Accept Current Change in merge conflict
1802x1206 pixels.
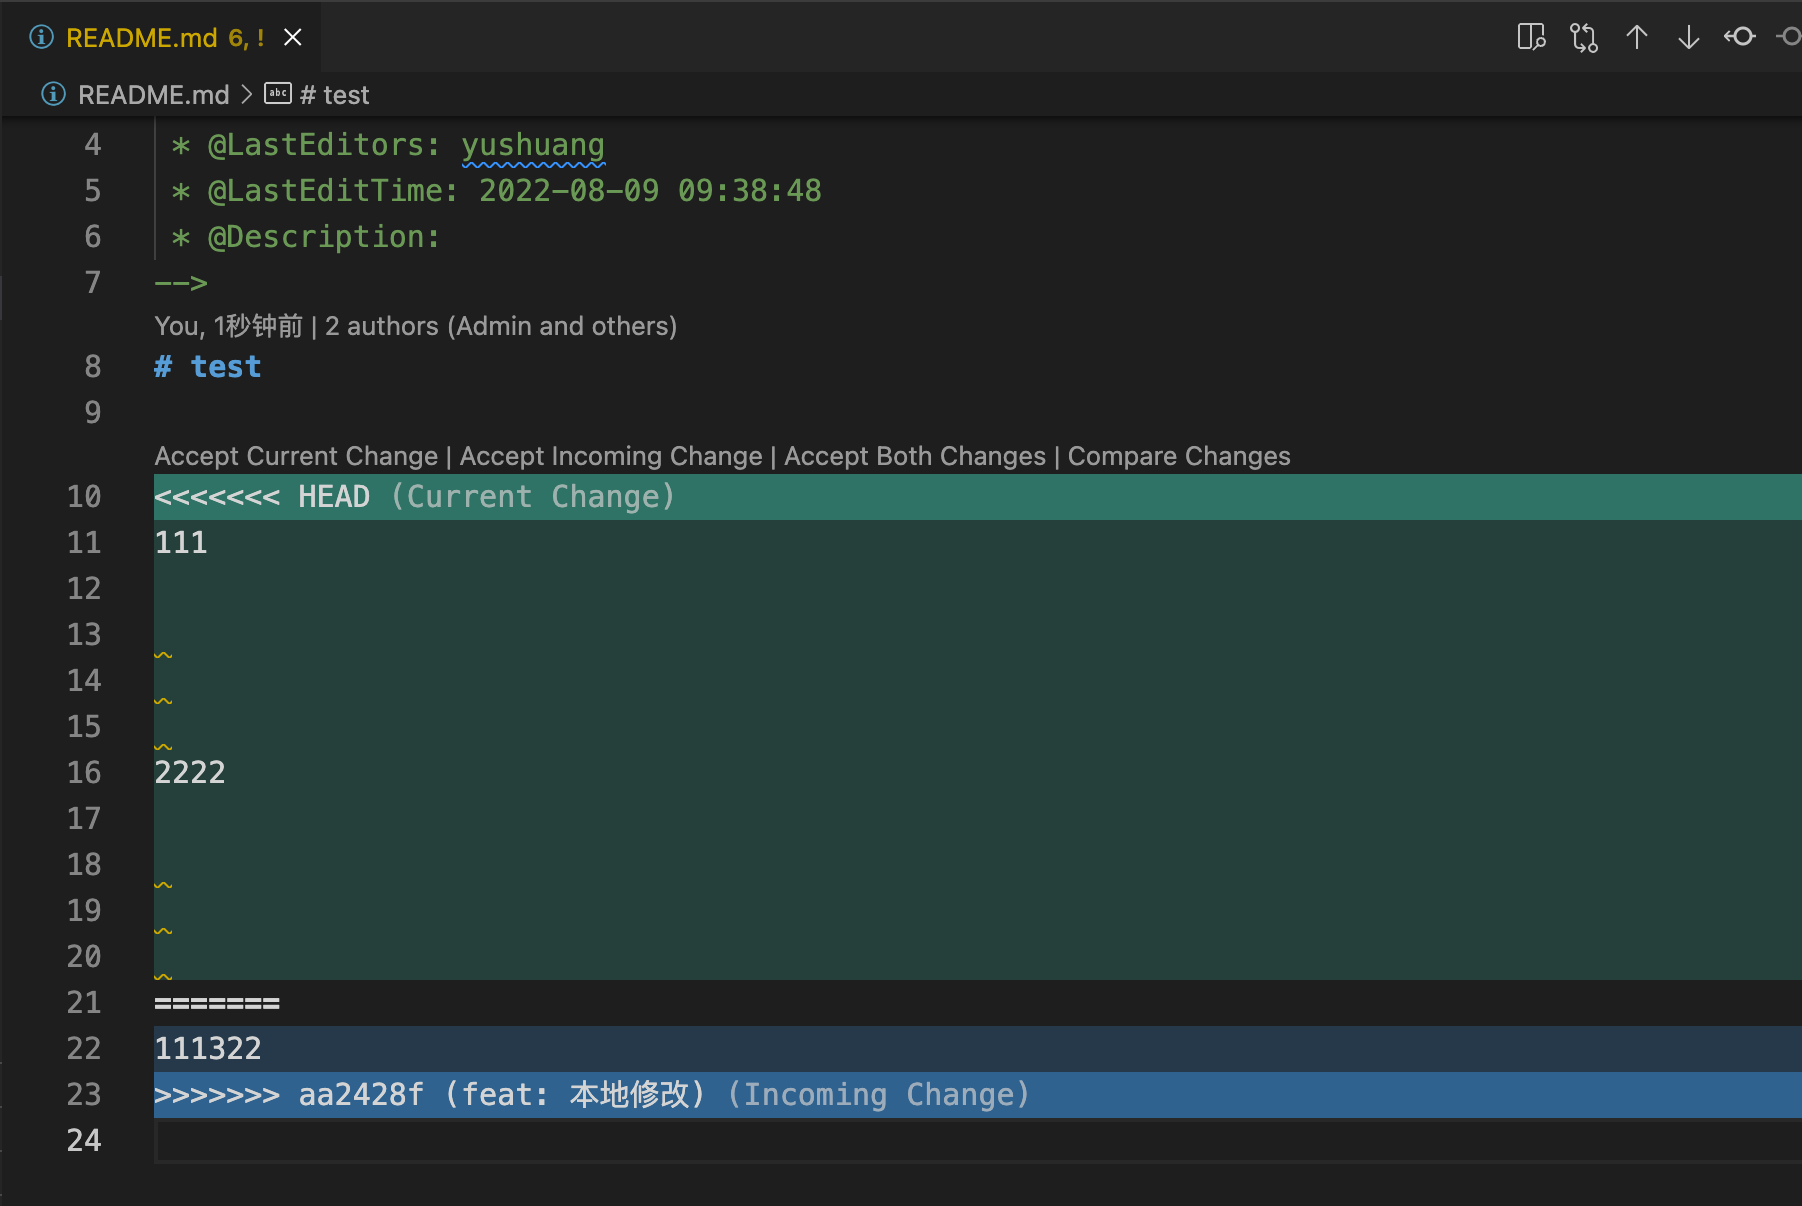pyautogui.click(x=296, y=456)
